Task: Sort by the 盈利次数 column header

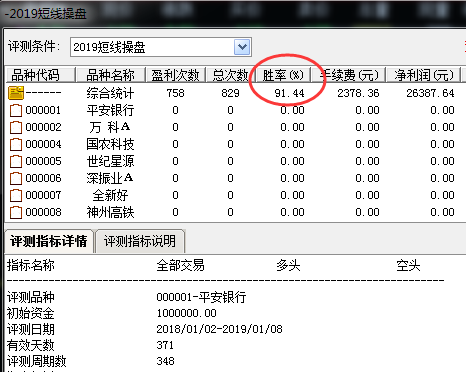Action: coord(175,75)
